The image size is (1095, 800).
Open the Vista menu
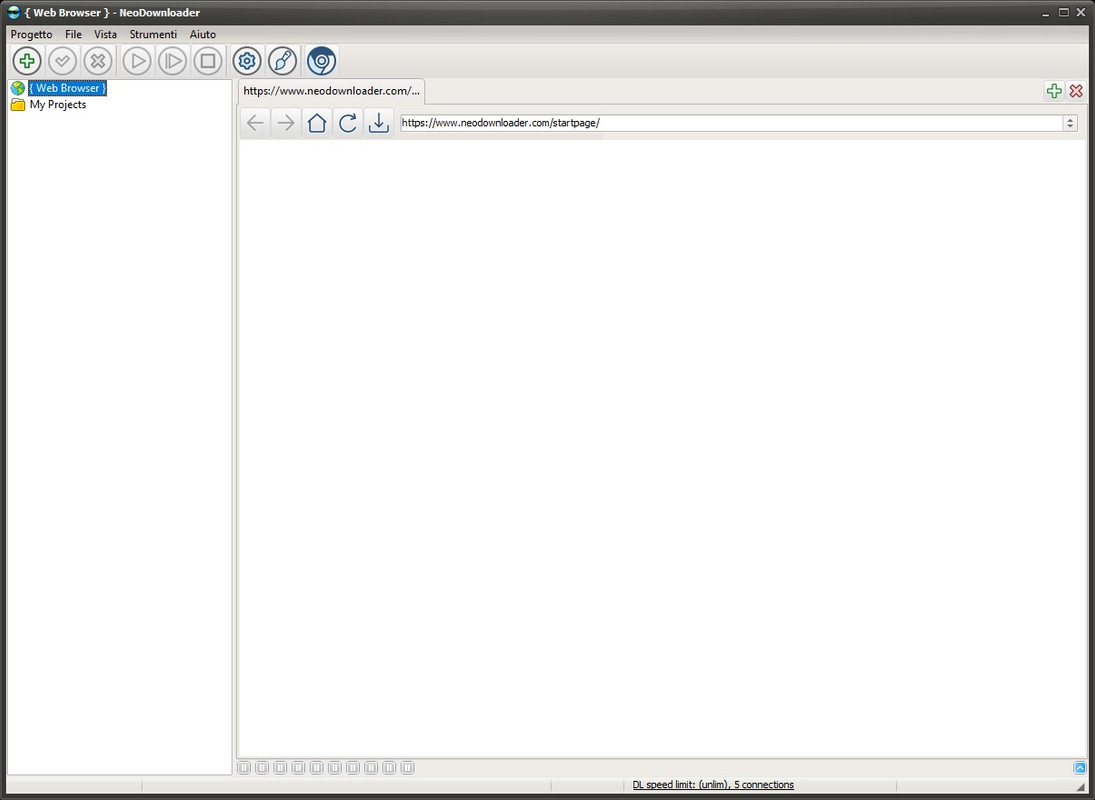pyautogui.click(x=105, y=34)
